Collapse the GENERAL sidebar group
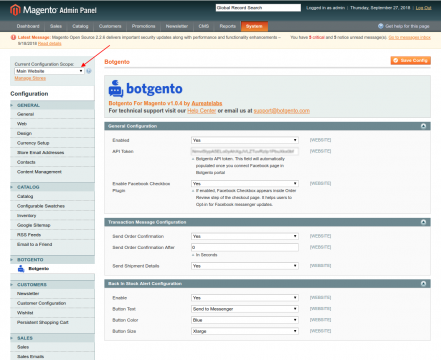The height and width of the screenshot is (360, 441). 52,105
